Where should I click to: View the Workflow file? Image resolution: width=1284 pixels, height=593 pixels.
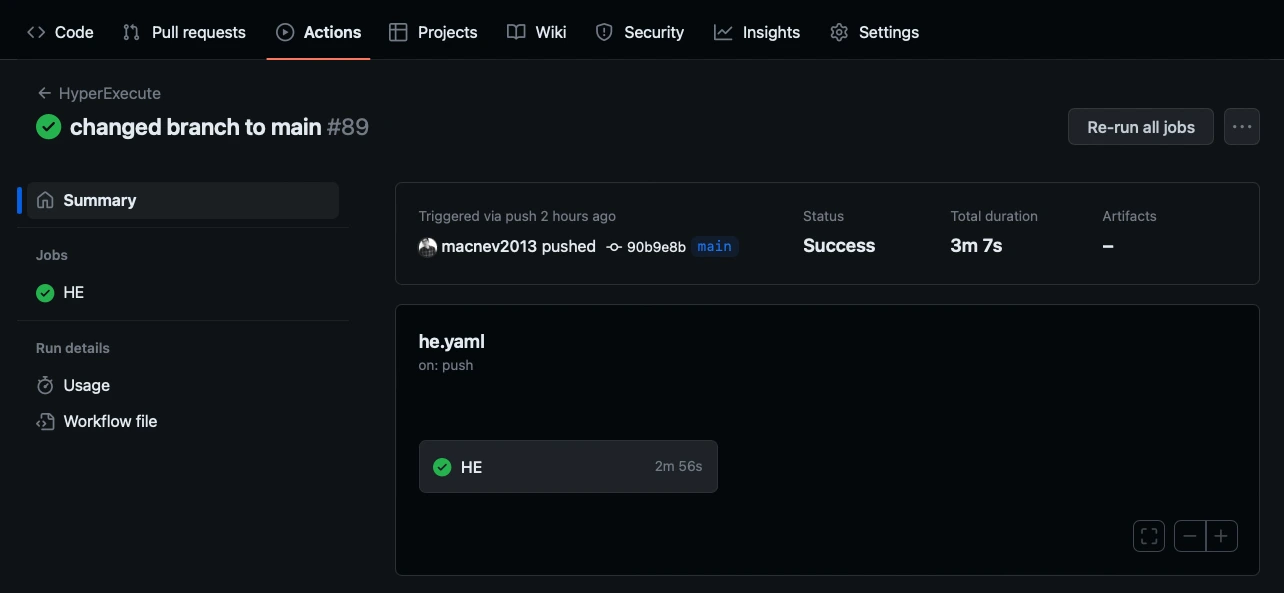pyautogui.click(x=110, y=421)
